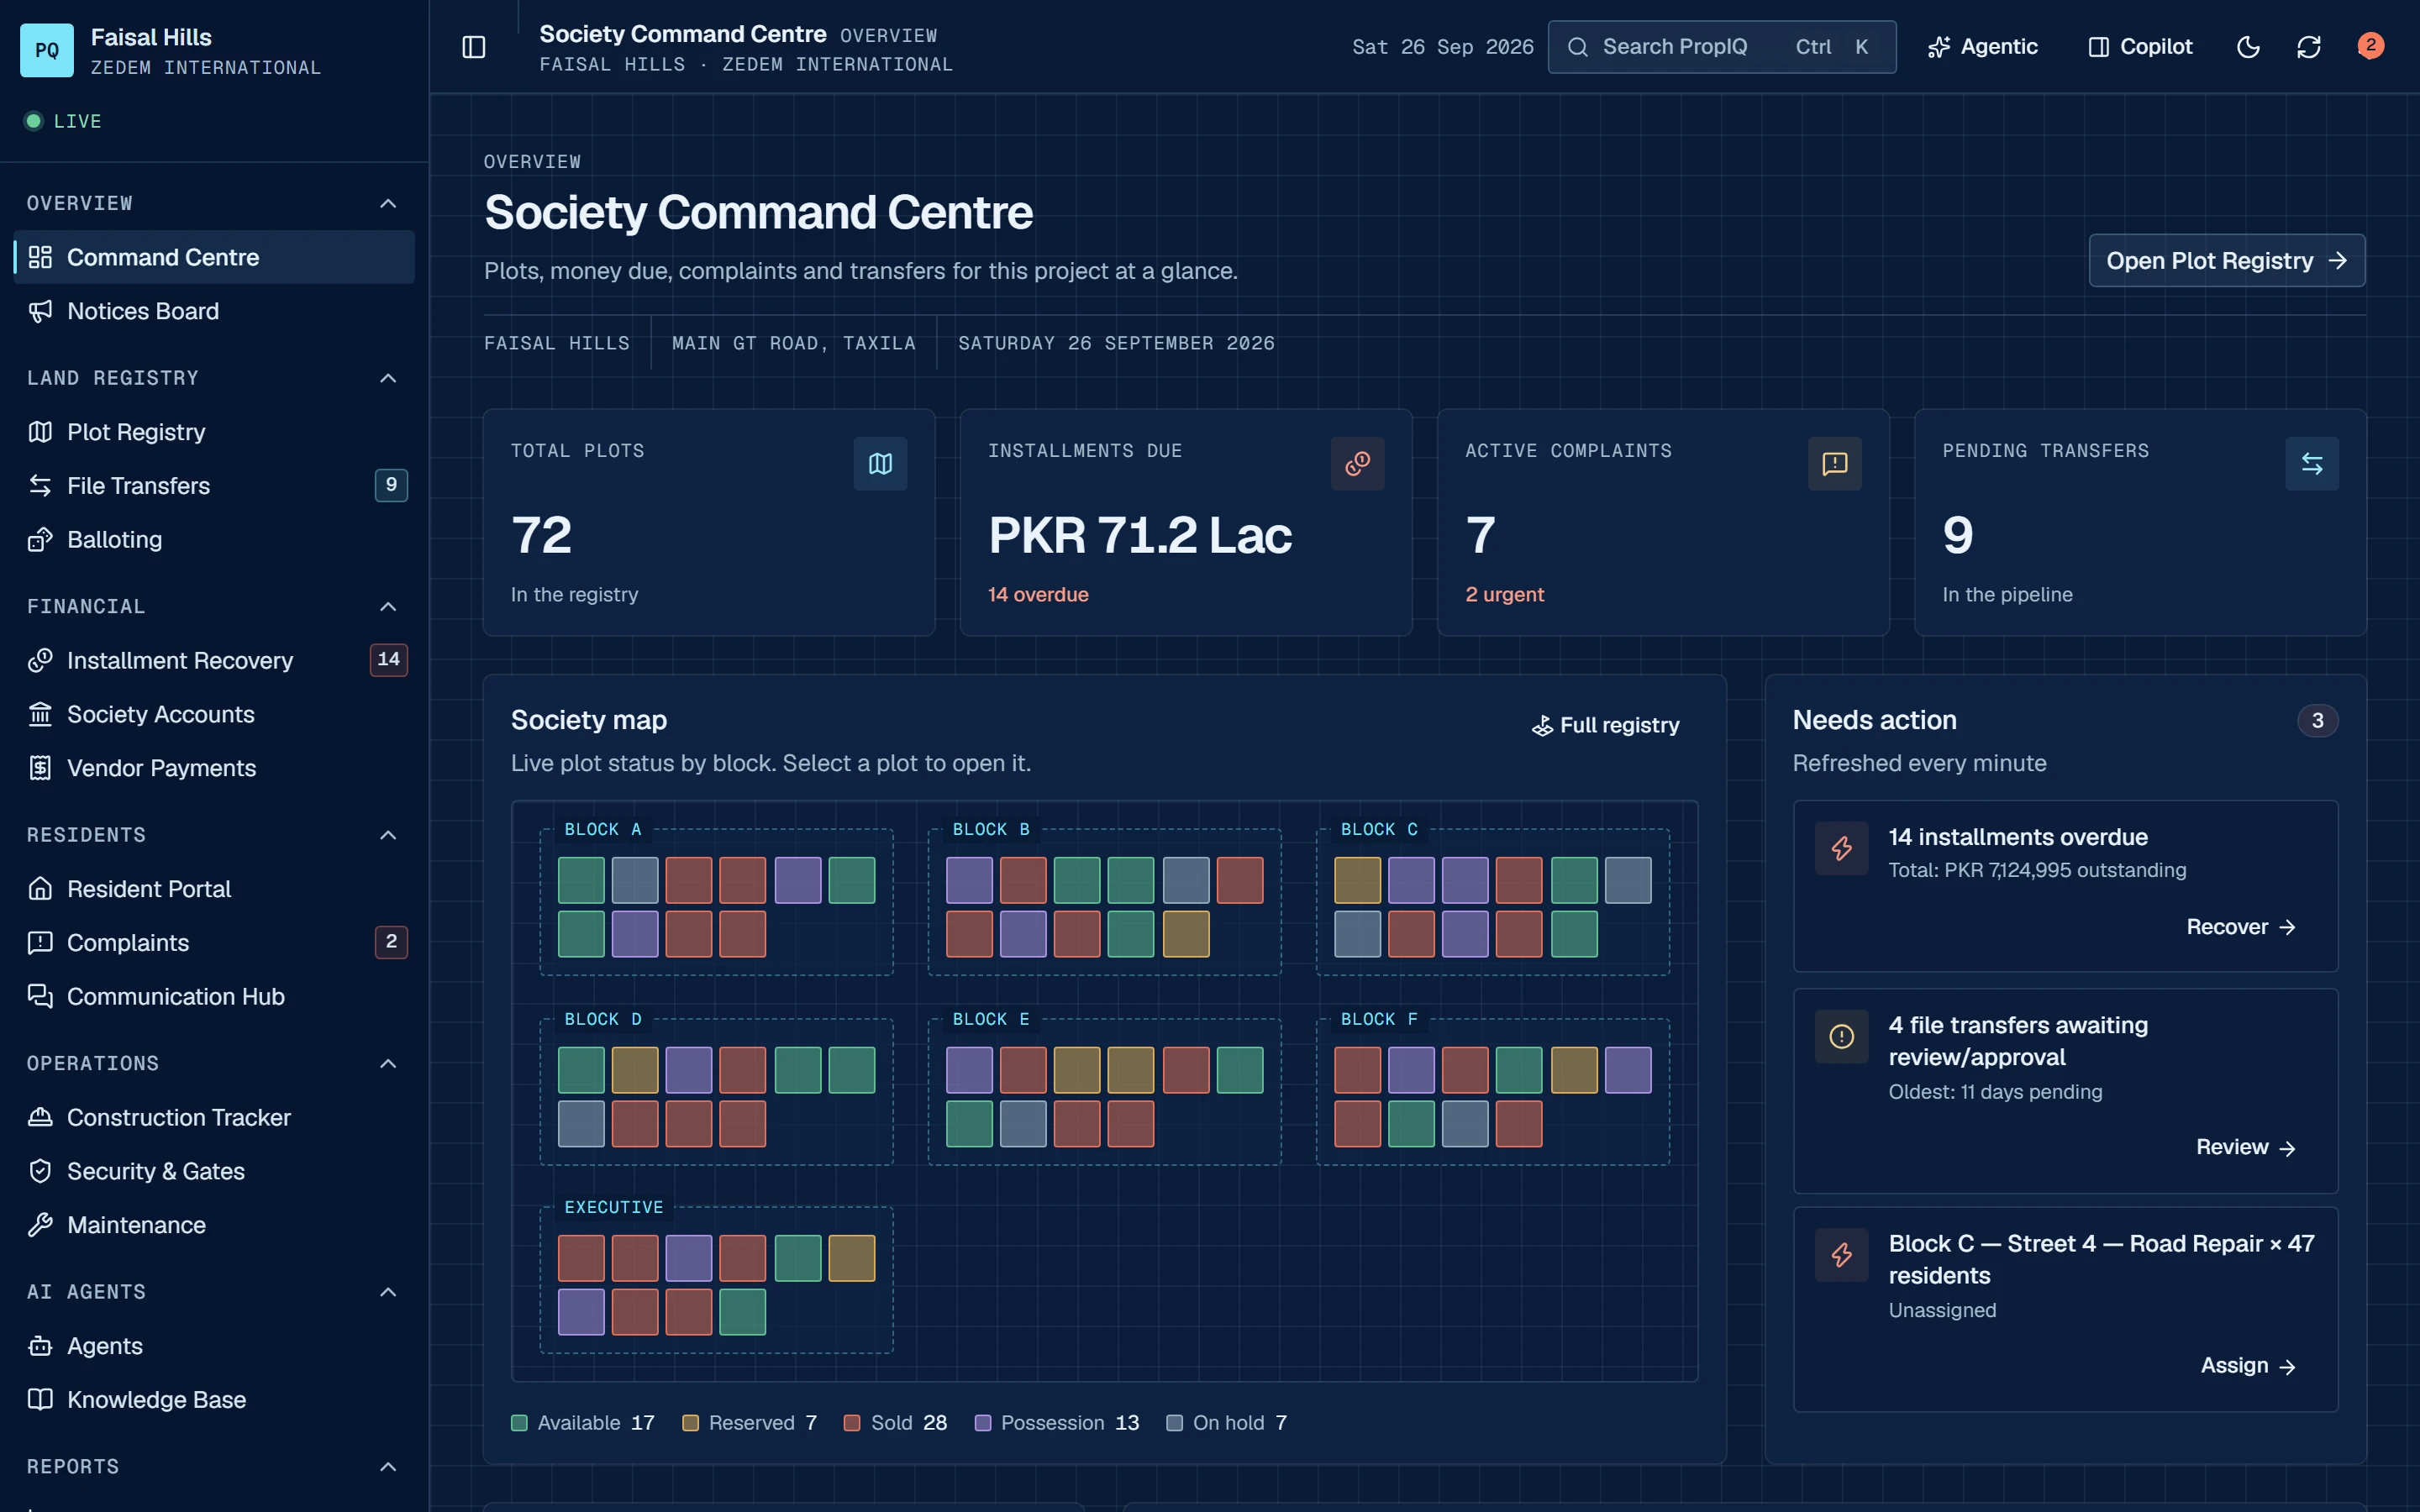Collapse the Financial section chevron
This screenshot has height=1512, width=2420.
click(x=388, y=607)
